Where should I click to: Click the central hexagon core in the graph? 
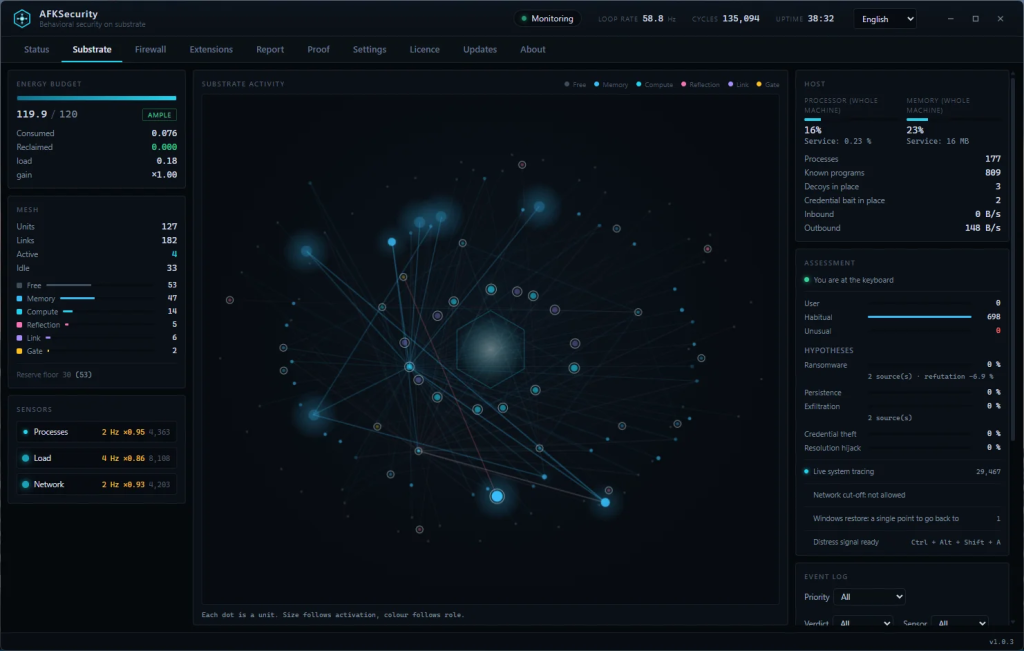490,349
